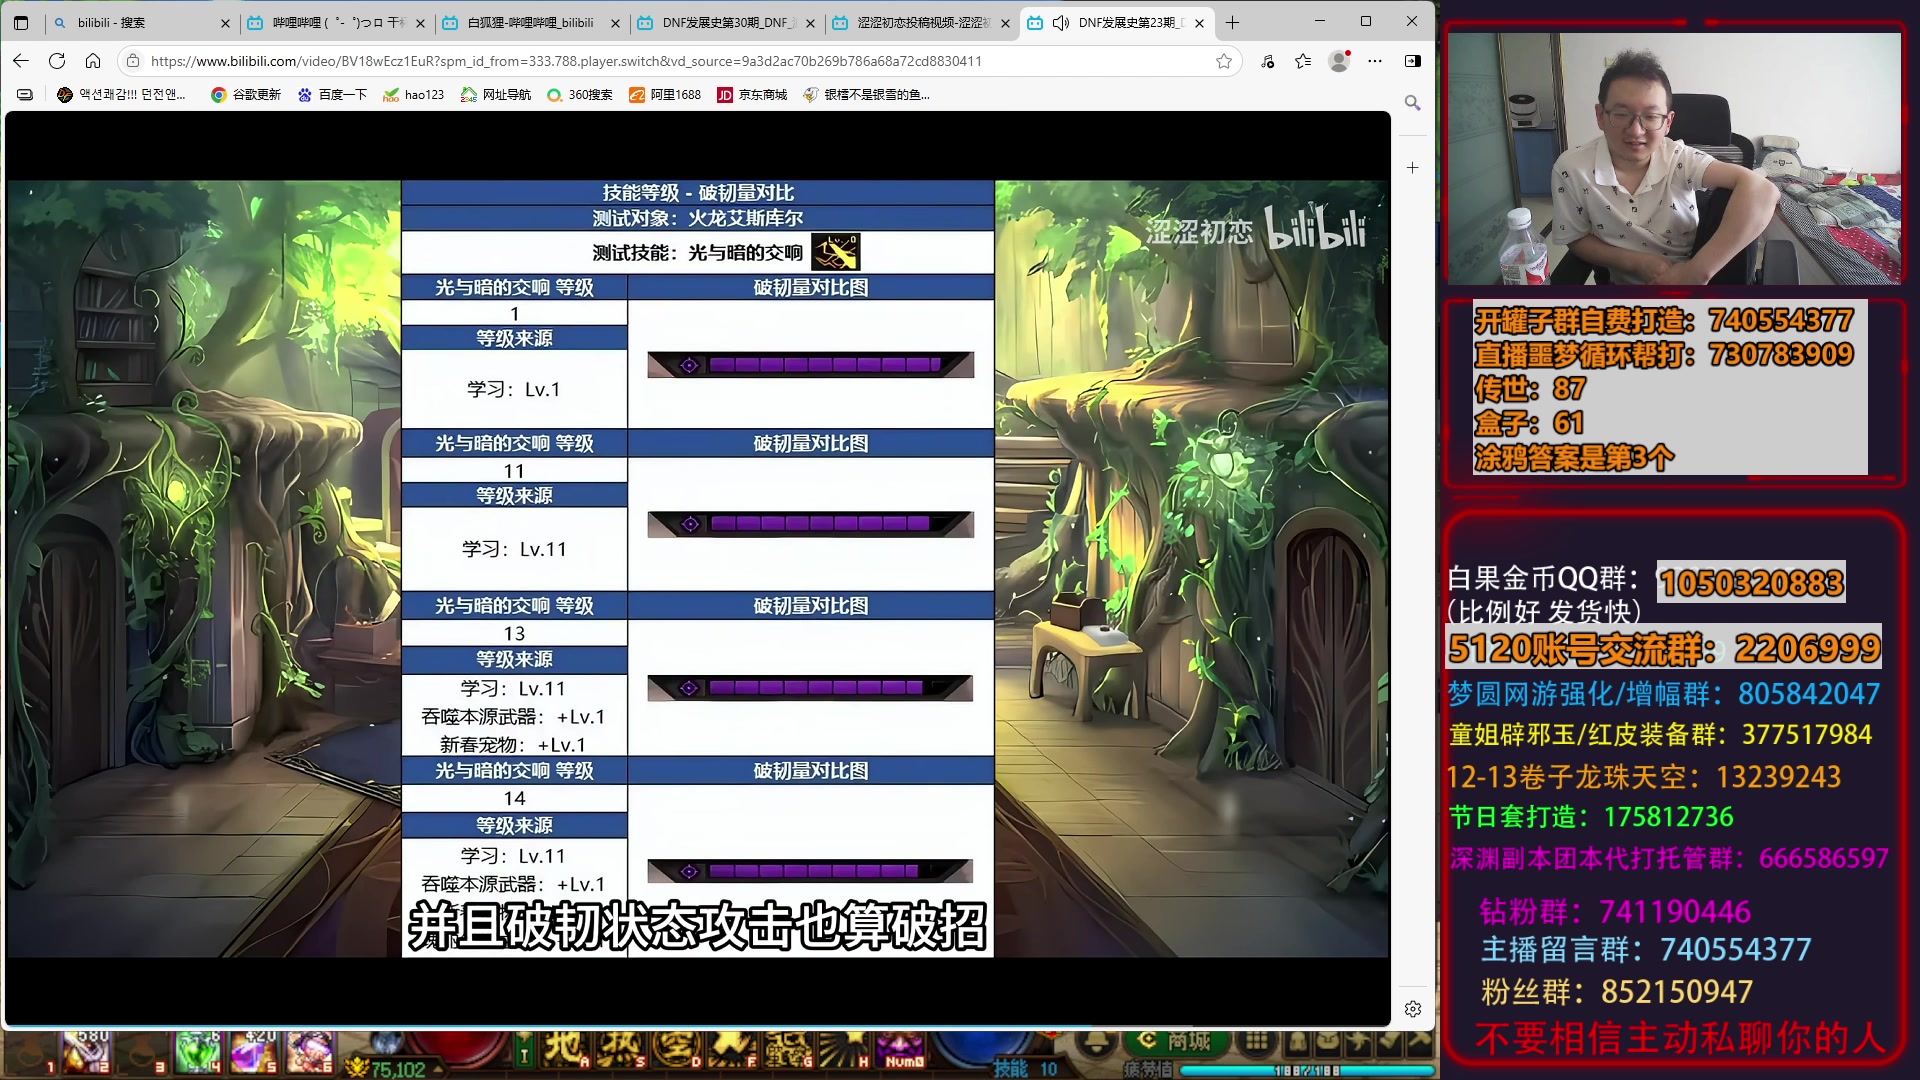This screenshot has height=1080, width=1920.
Task: Open the game 商城 shop button
Action: tap(1175, 1041)
